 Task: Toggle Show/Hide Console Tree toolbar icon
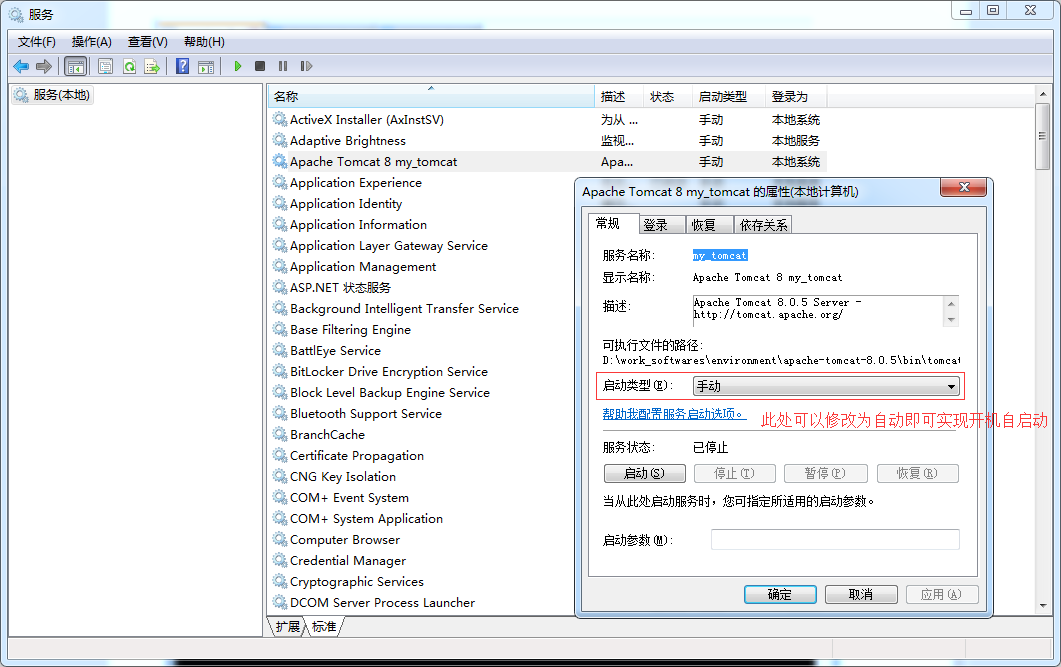75,66
